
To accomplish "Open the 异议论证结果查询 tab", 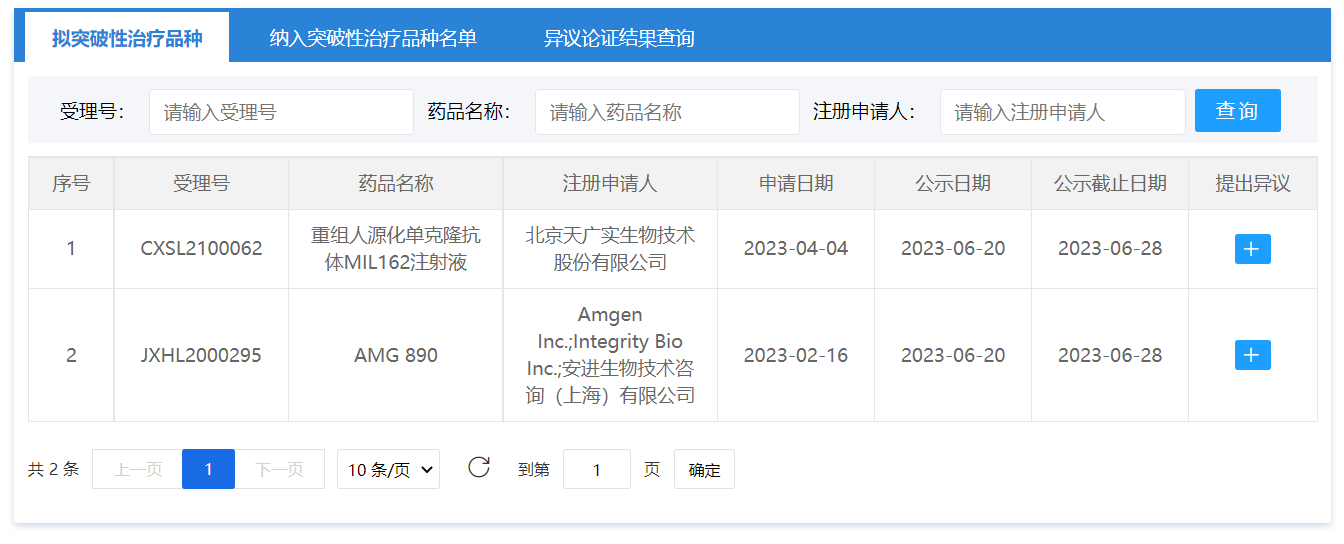I will coord(619,38).
